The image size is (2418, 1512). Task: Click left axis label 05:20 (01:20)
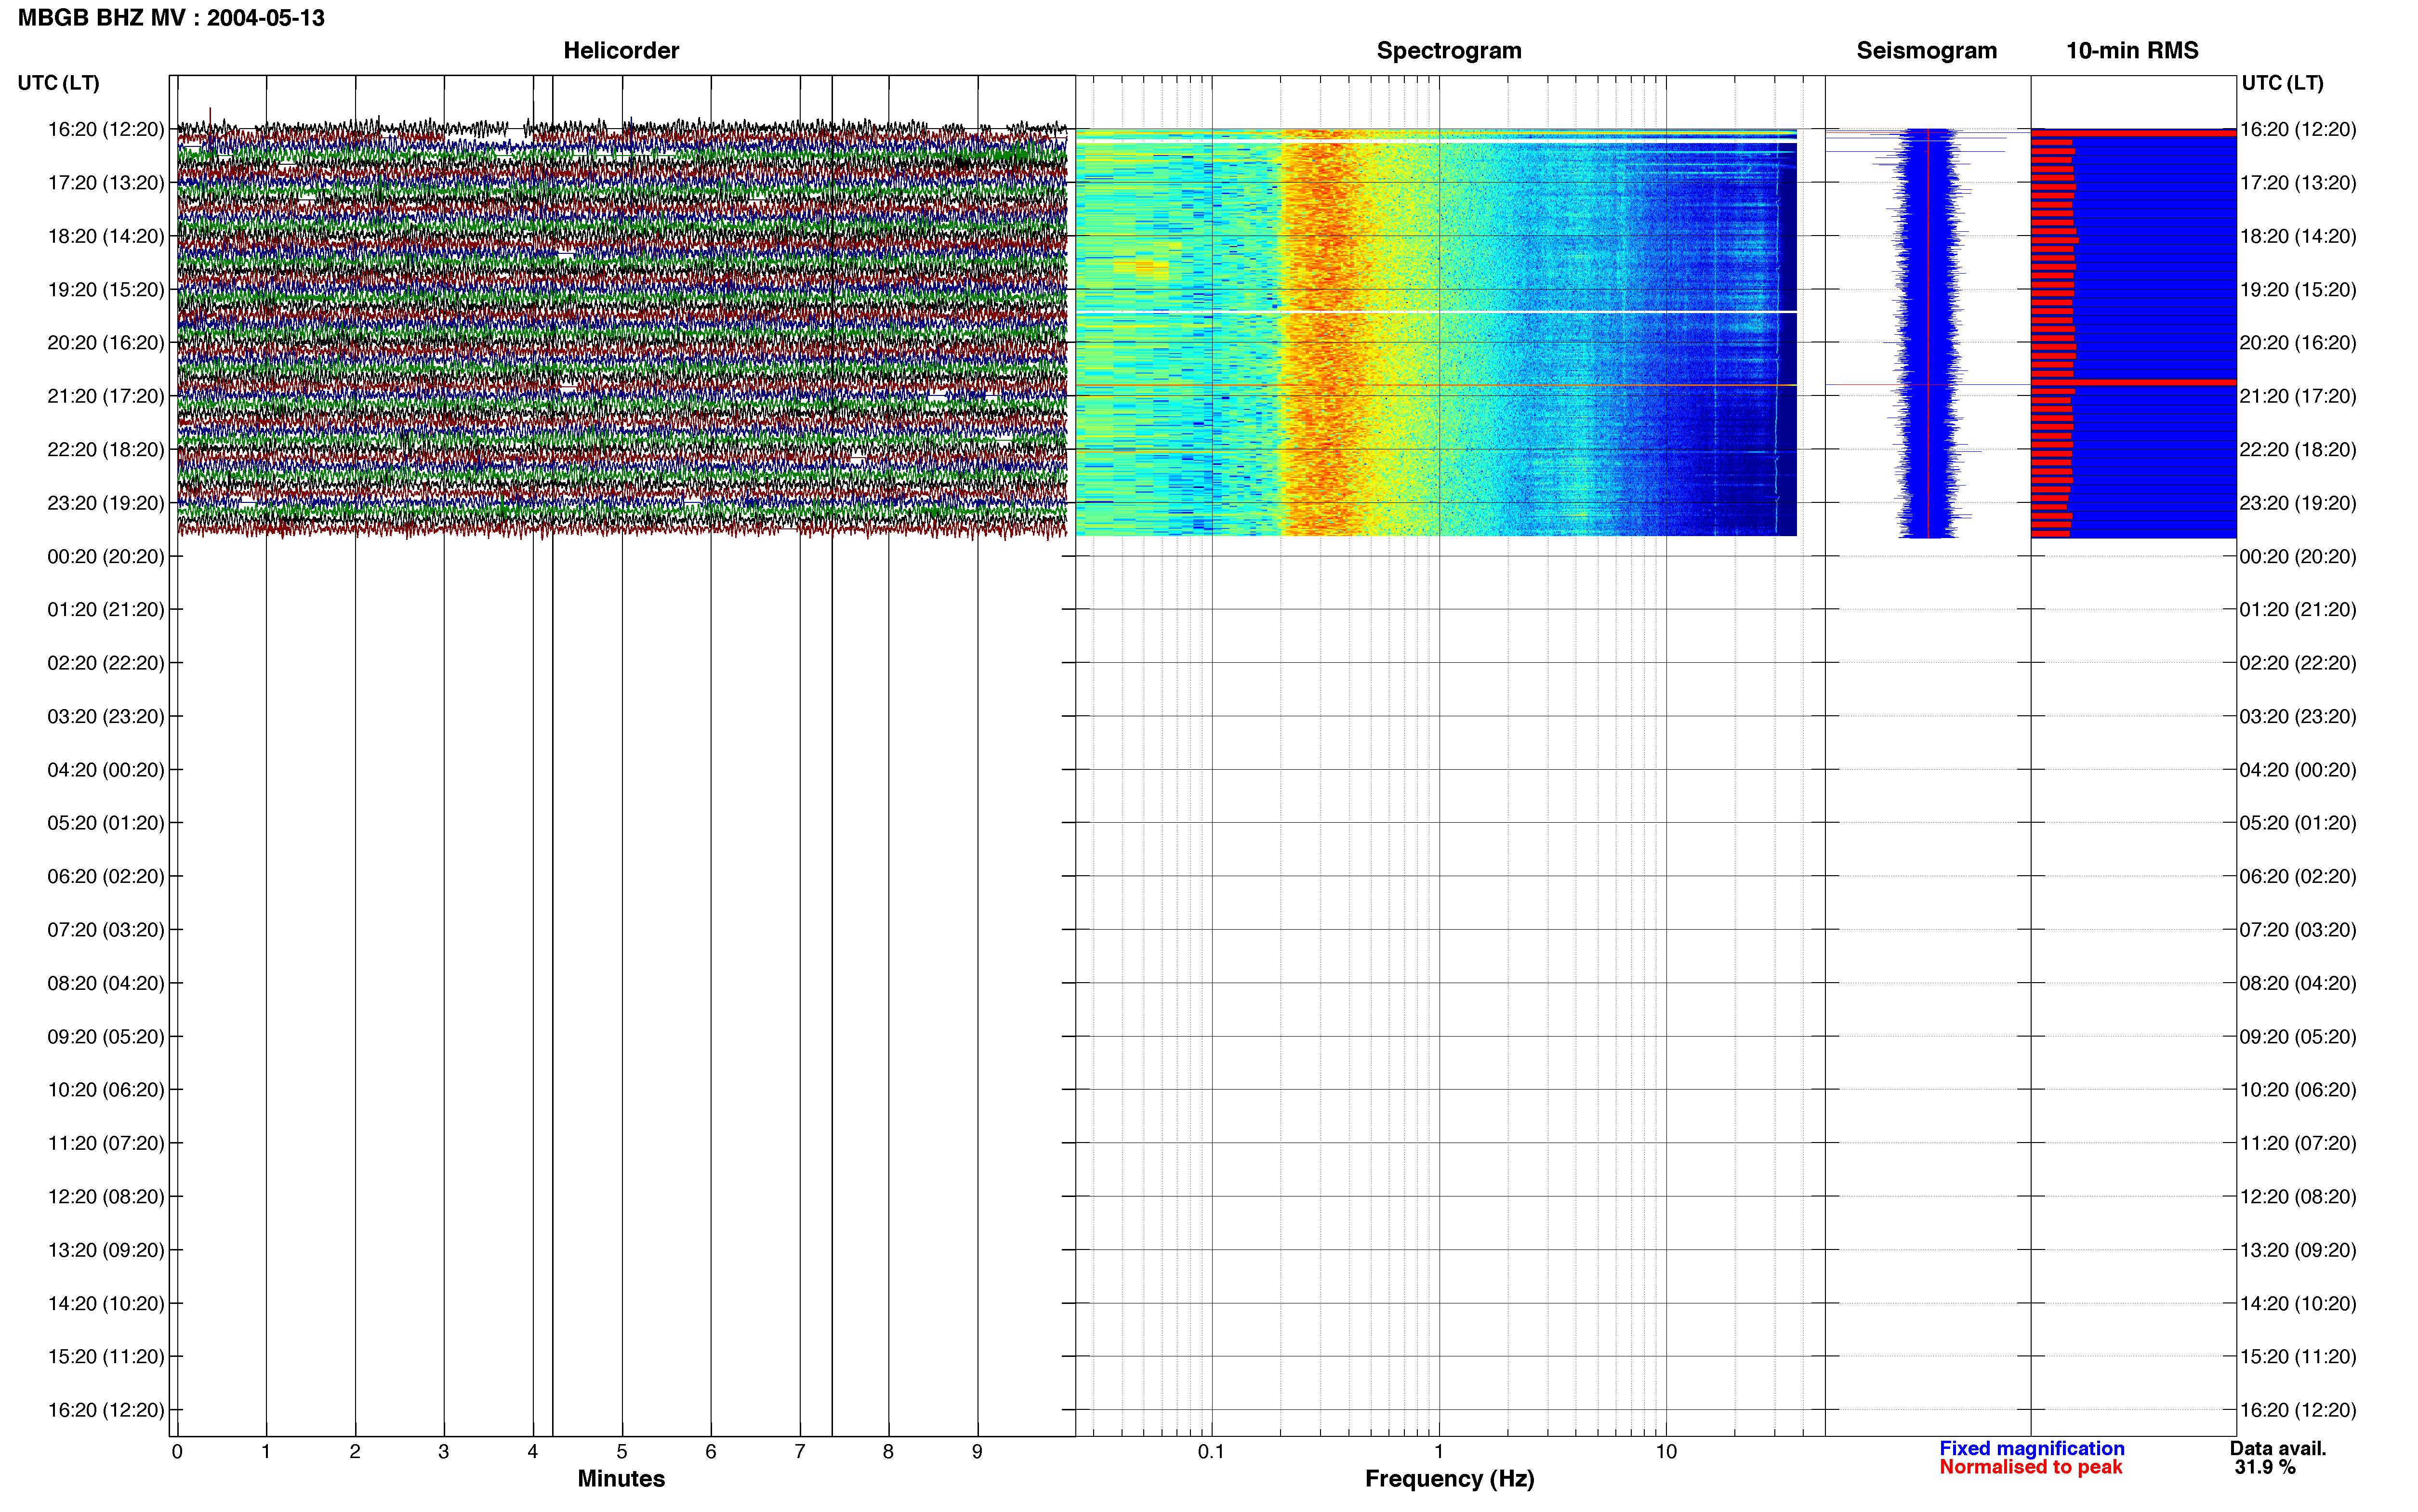(x=106, y=822)
